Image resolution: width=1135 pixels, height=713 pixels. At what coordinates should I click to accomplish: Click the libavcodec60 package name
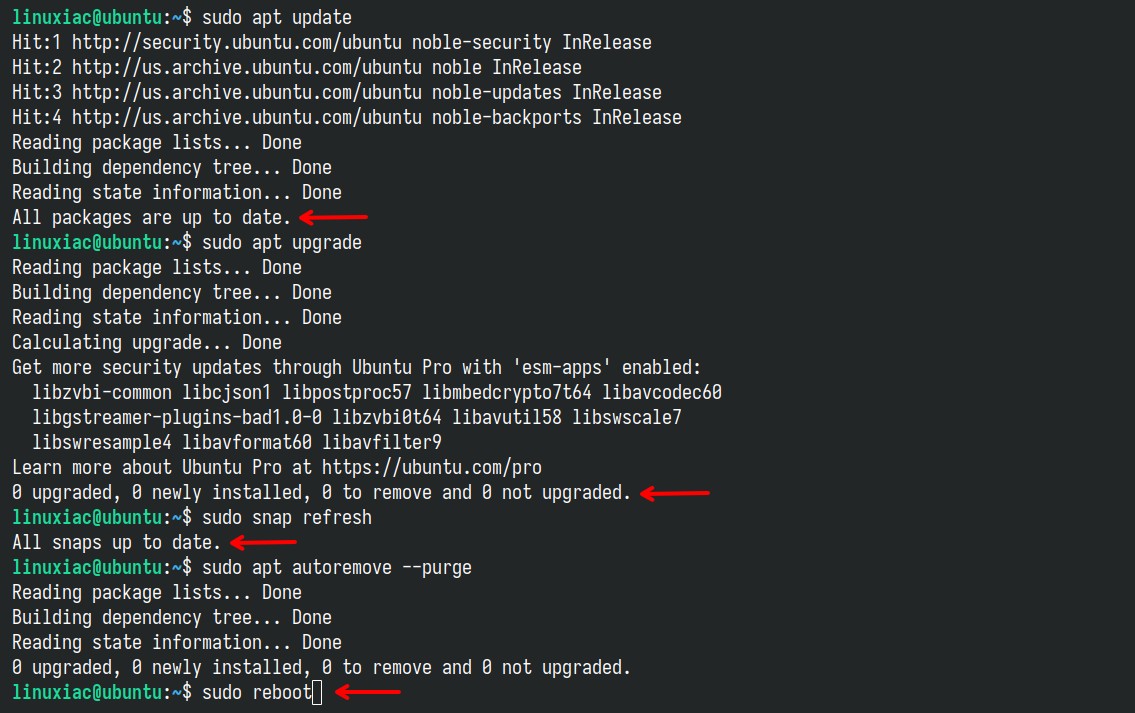(661, 392)
